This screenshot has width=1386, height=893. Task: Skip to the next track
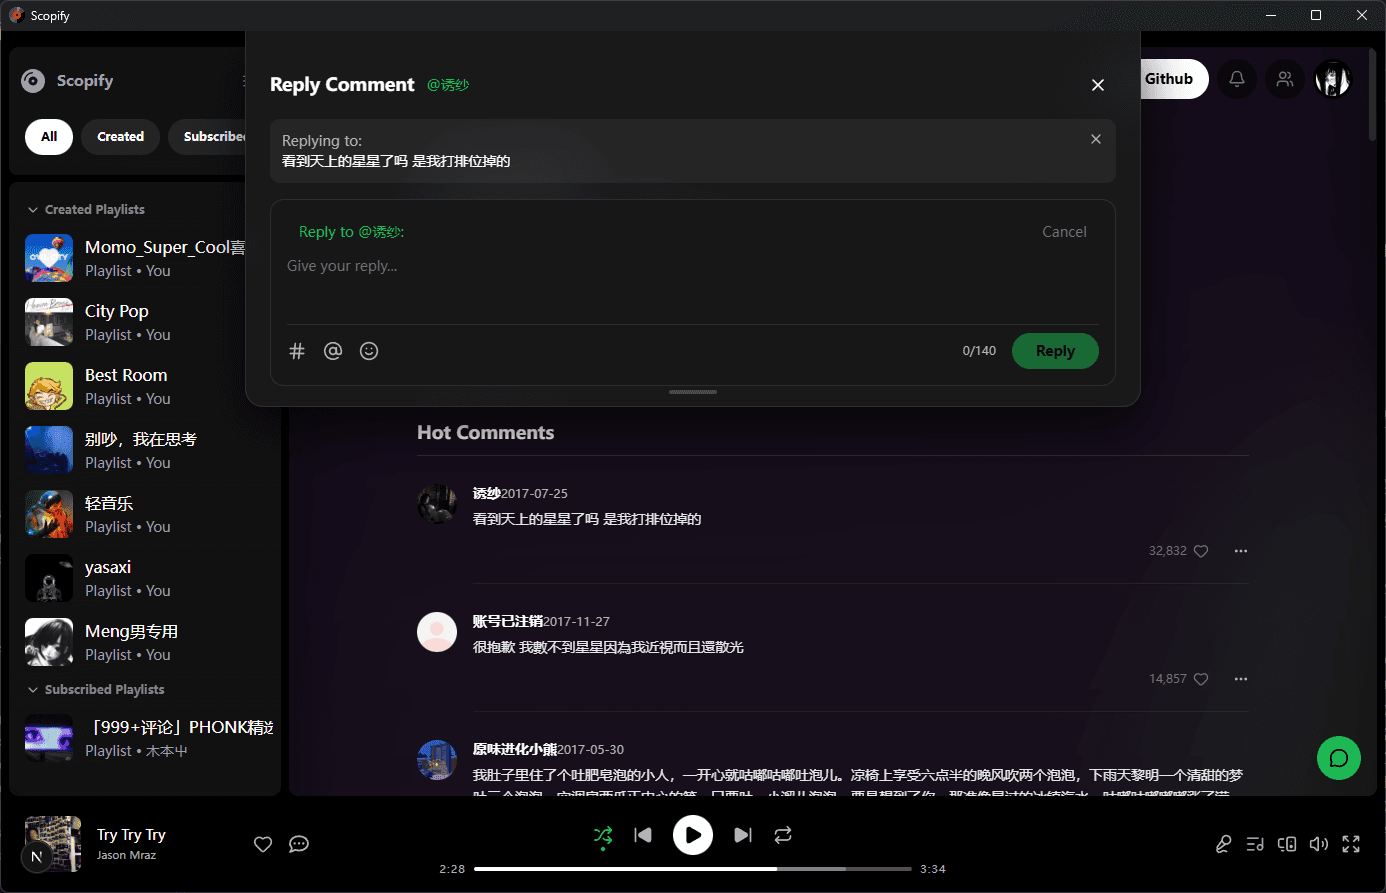743,835
